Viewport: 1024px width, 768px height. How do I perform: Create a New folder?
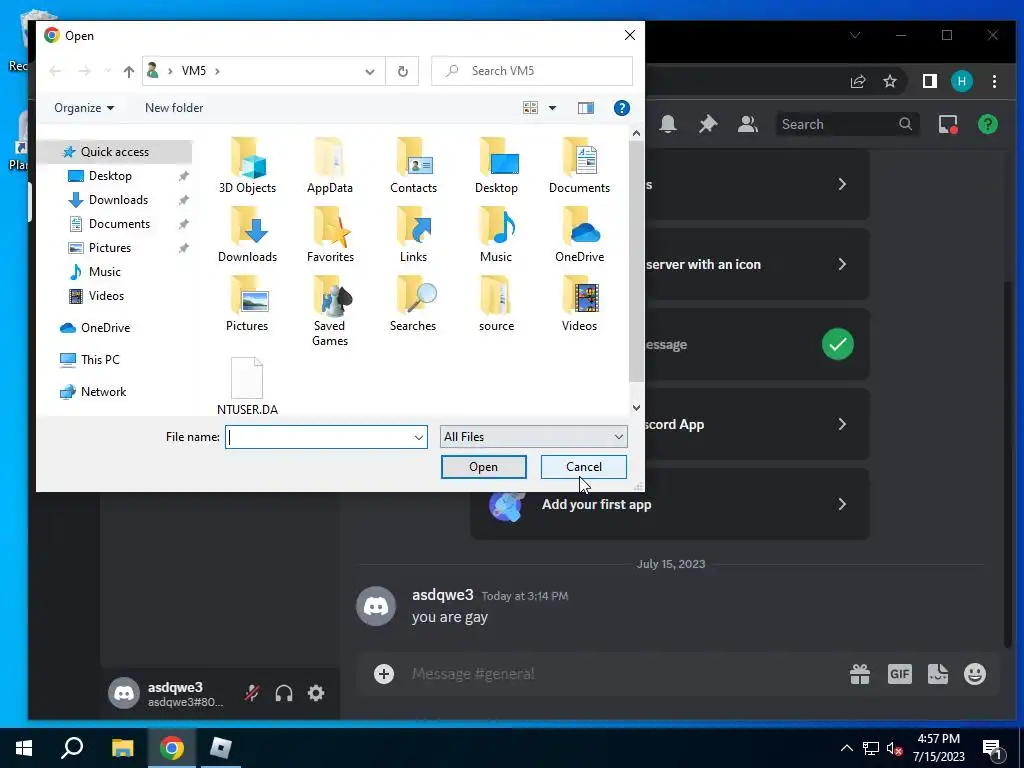(174, 108)
